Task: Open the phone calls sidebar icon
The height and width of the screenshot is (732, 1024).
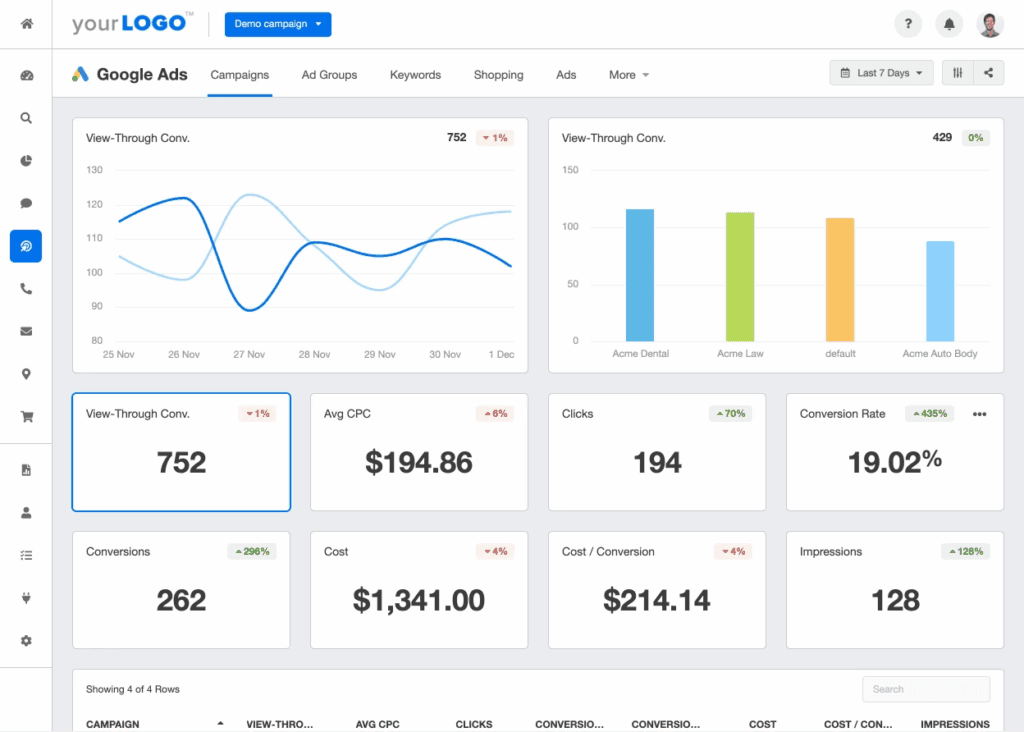Action: pos(25,288)
